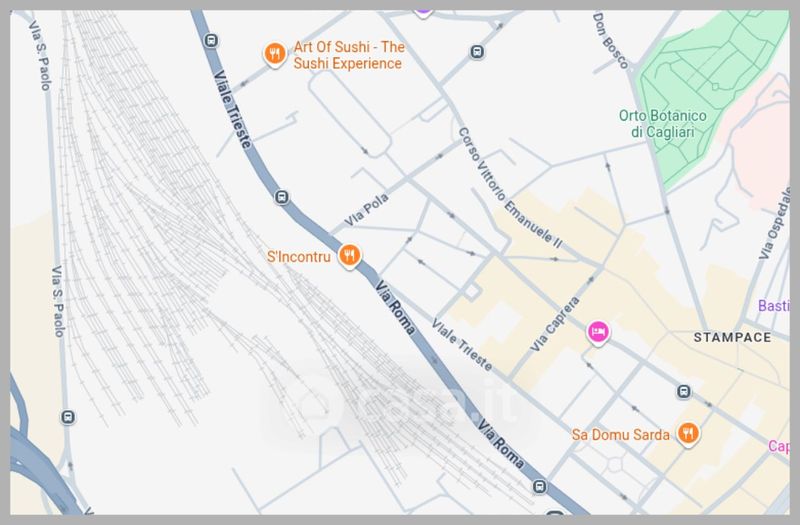The image size is (800, 525).
Task: Select bus stop icon left of Art Of Sushi
Action: tap(211, 40)
